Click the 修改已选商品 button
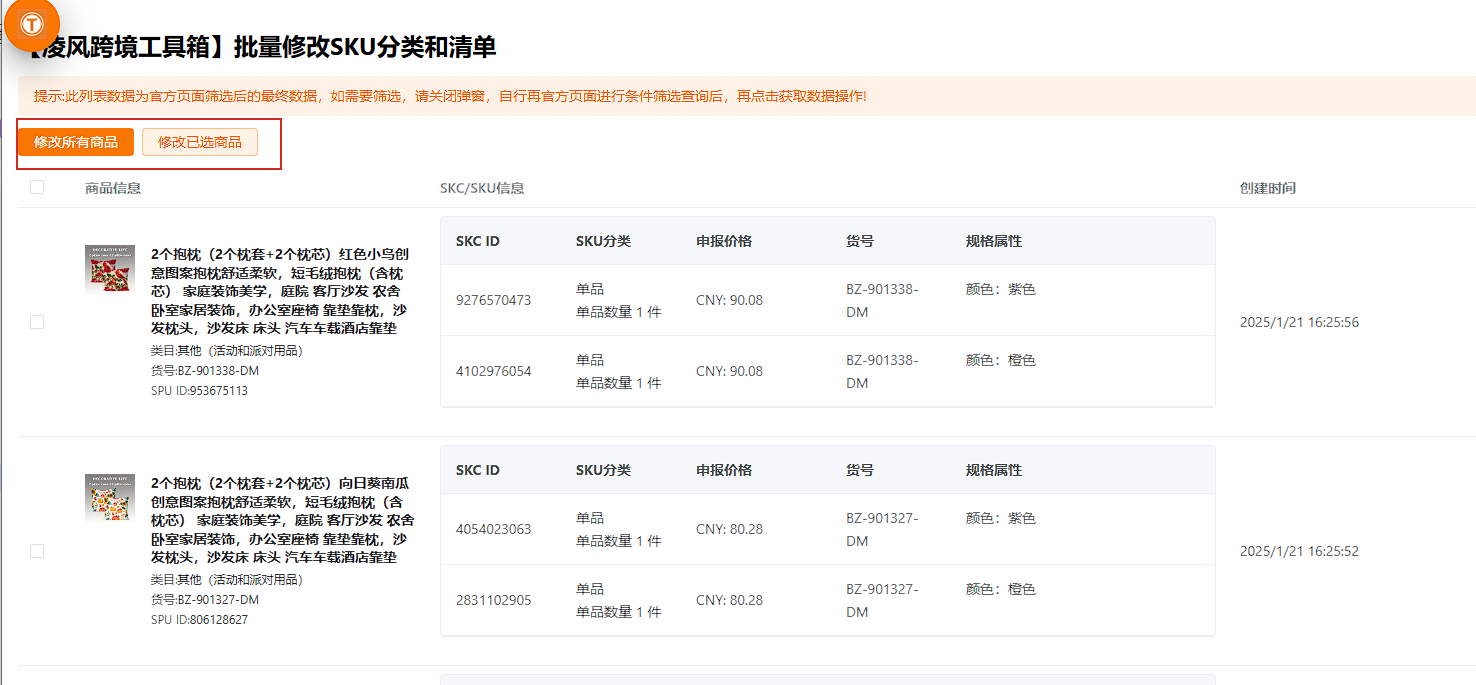The image size is (1476, 685). 201,141
